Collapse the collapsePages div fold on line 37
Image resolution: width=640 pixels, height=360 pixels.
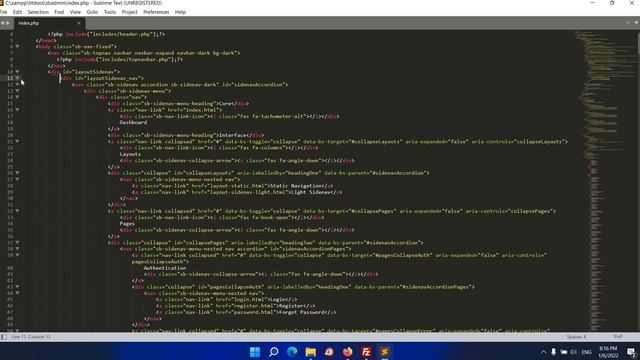pyautogui.click(x=18, y=242)
